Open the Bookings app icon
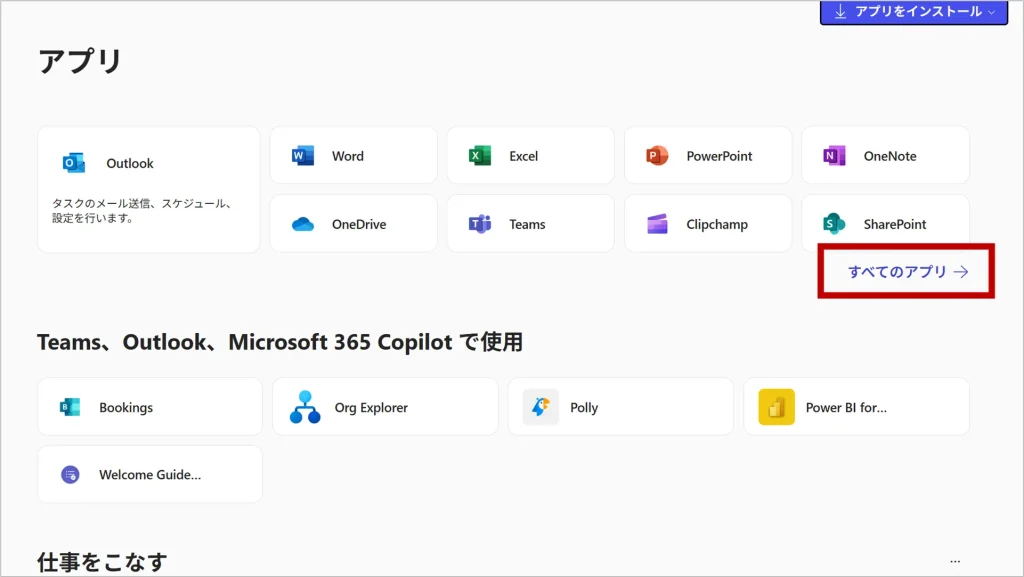This screenshot has width=1024, height=577. pyautogui.click(x=70, y=407)
